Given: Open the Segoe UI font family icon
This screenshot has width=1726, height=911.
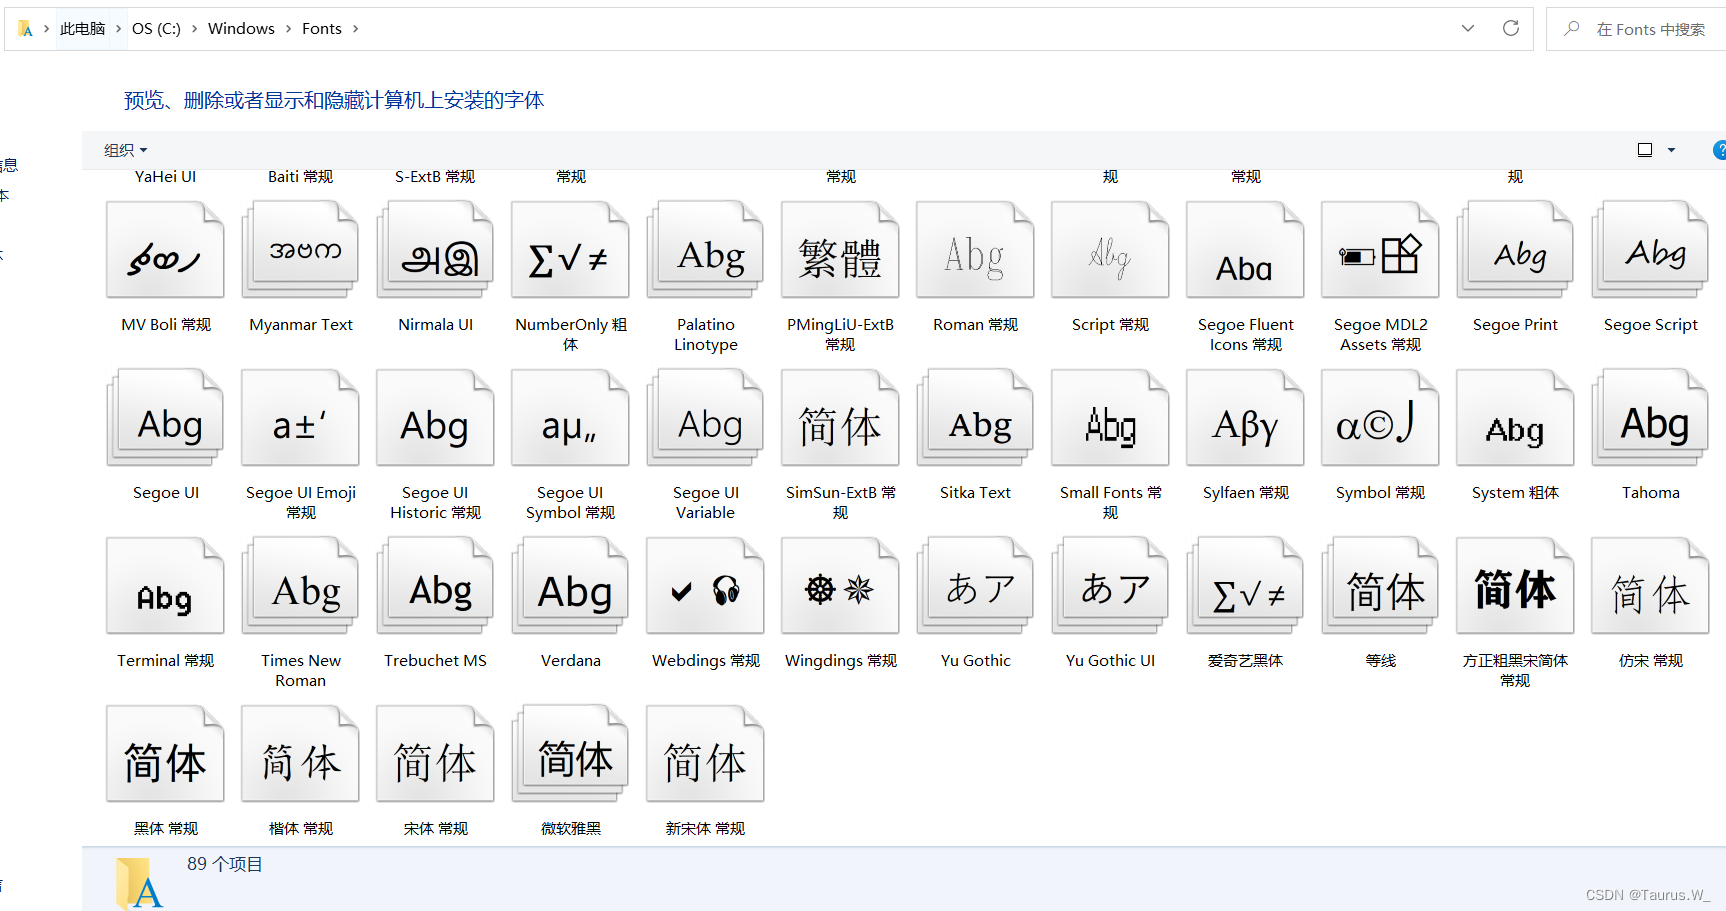Looking at the screenshot, I should tap(165, 418).
